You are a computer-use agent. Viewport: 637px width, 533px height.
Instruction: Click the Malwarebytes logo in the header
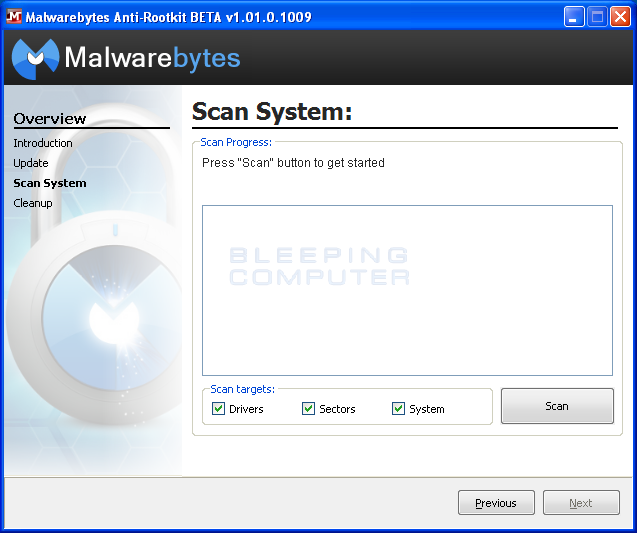(126, 58)
